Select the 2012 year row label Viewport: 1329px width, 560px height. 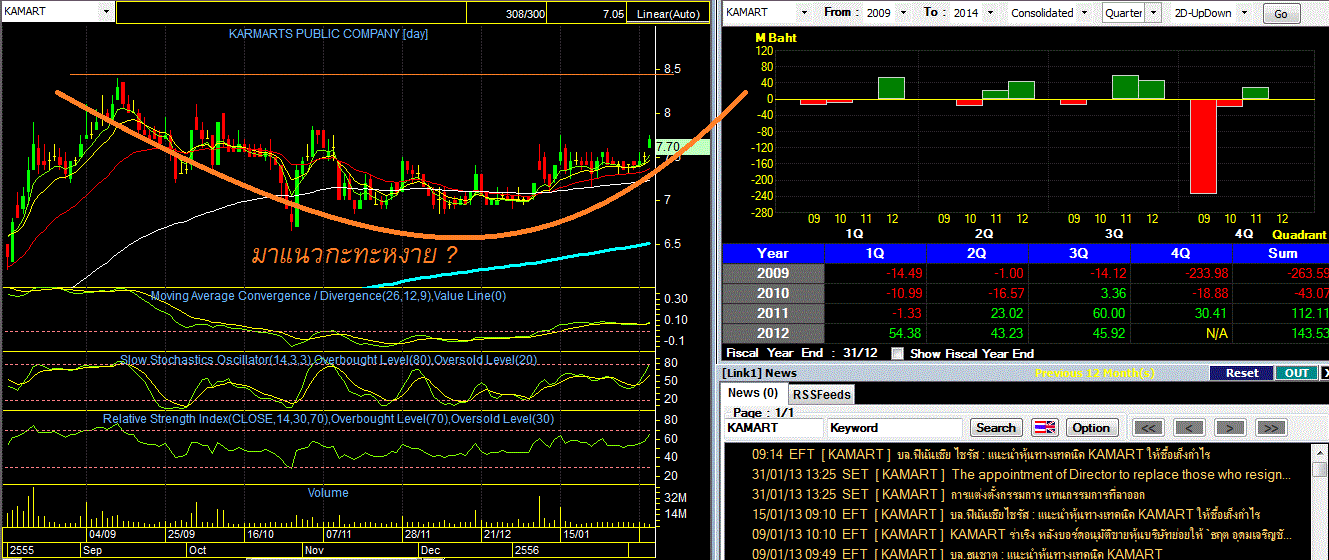coord(772,333)
